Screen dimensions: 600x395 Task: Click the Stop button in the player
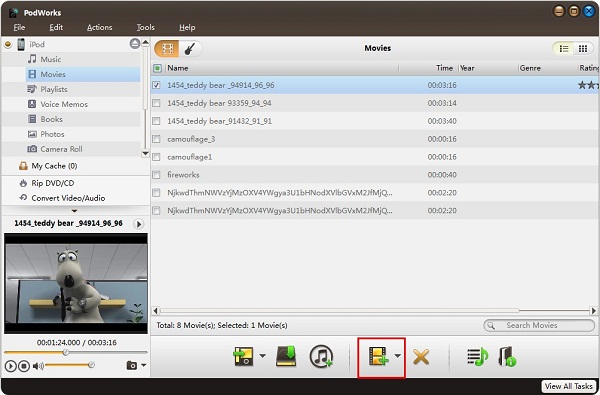(x=24, y=366)
